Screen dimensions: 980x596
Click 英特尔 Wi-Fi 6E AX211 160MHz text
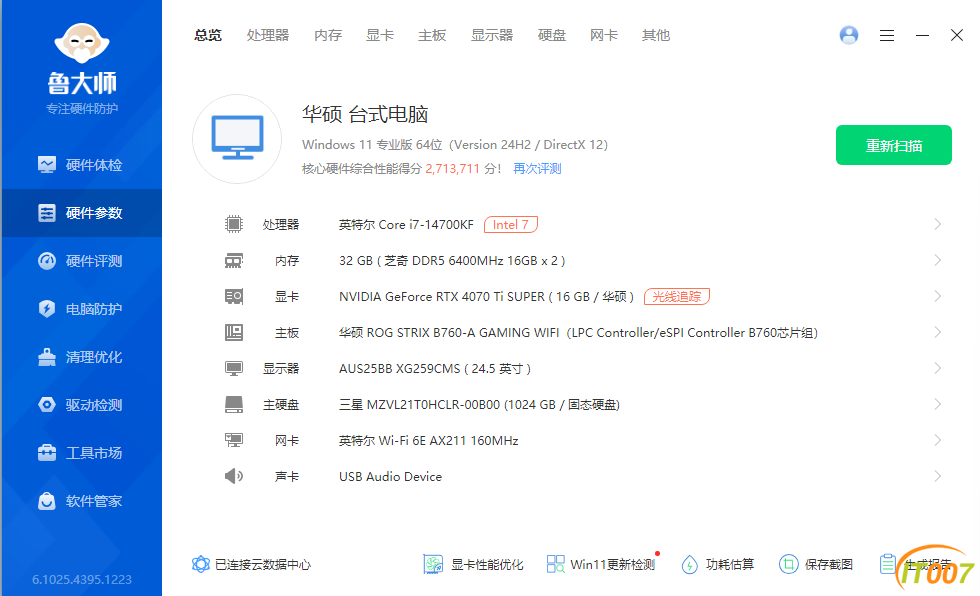[429, 440]
